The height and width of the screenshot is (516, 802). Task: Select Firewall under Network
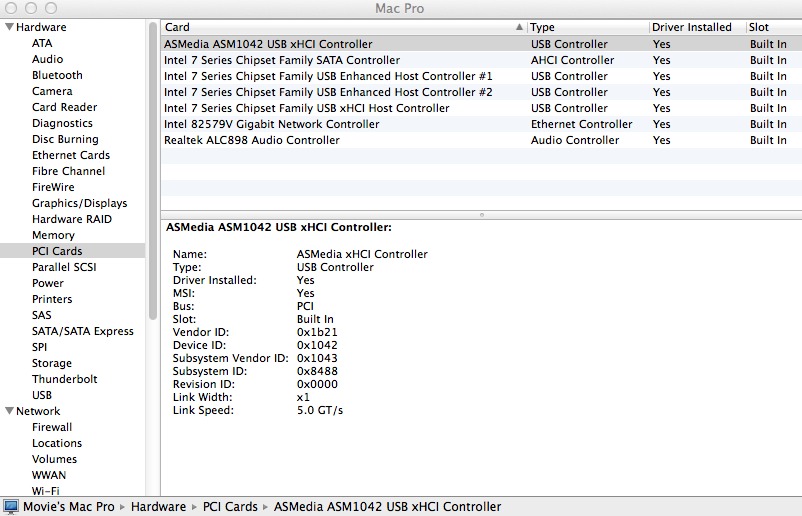[x=52, y=427]
